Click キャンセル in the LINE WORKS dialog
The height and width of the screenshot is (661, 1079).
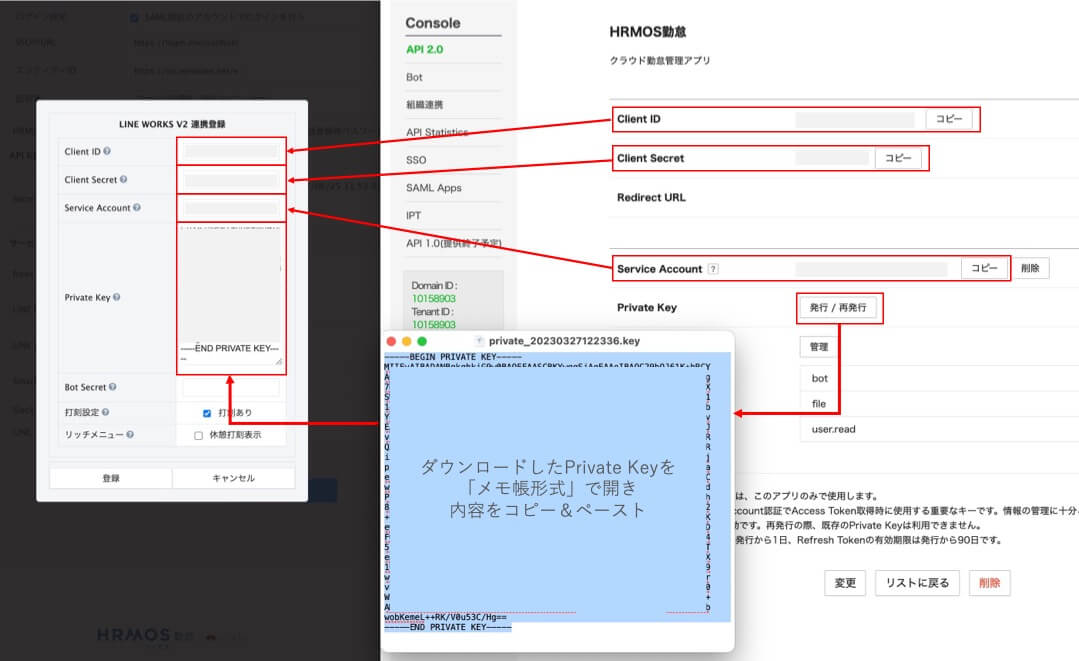tap(233, 478)
